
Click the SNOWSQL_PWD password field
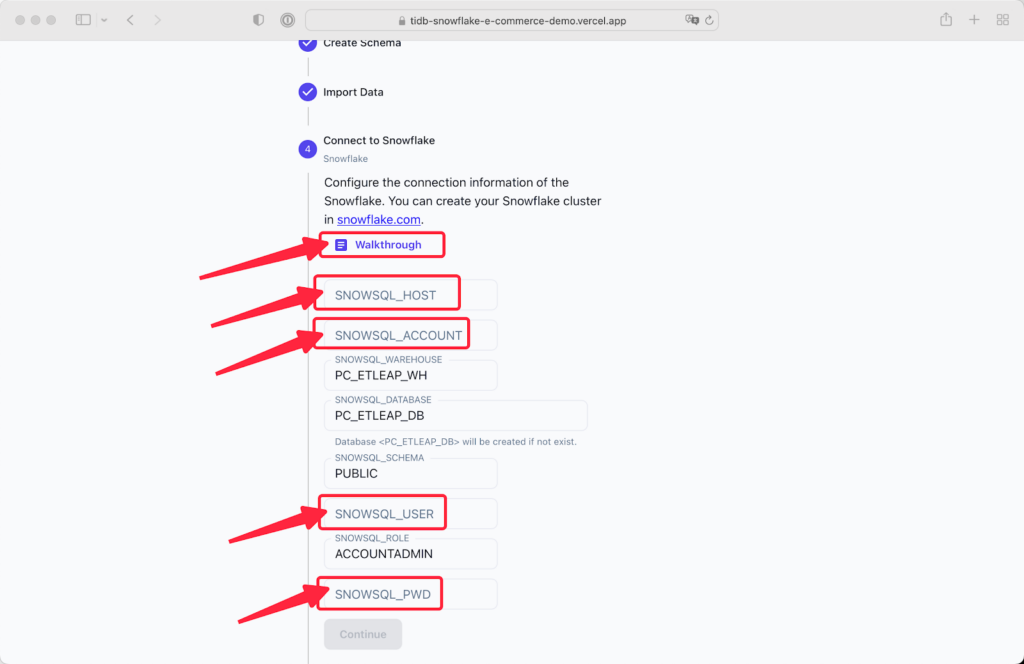coord(411,594)
